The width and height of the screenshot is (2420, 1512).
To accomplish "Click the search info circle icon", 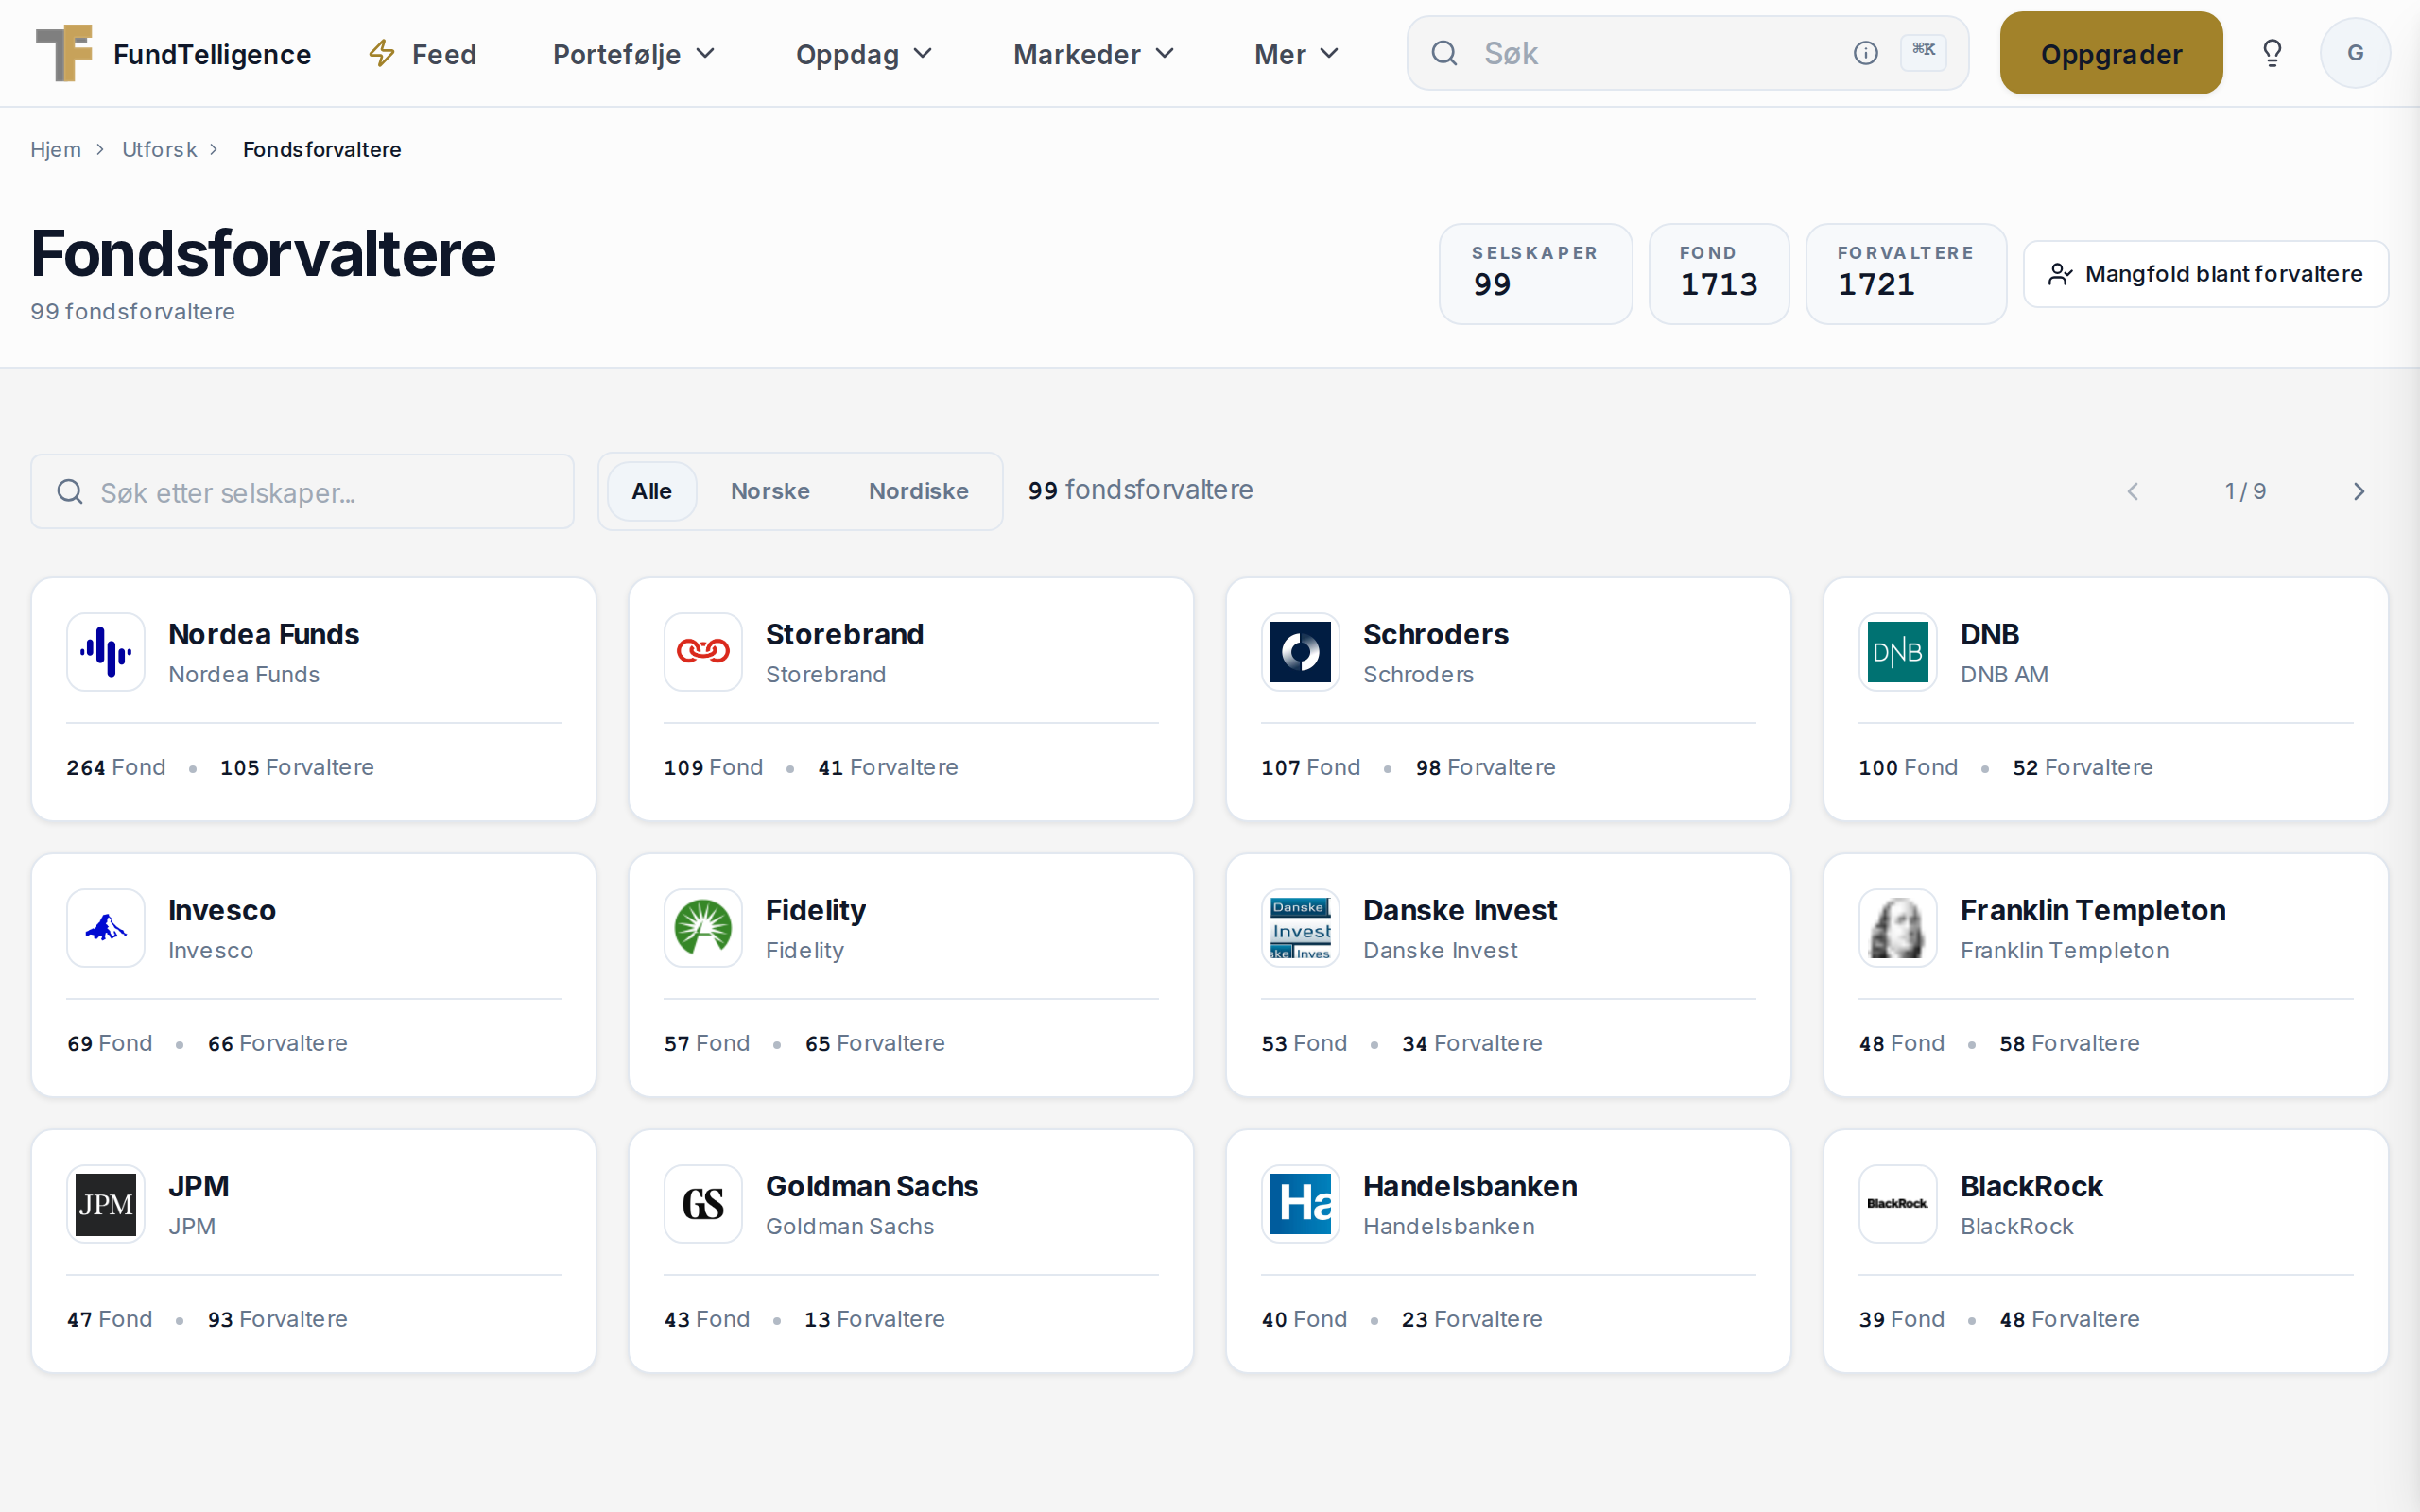I will [x=1865, y=53].
